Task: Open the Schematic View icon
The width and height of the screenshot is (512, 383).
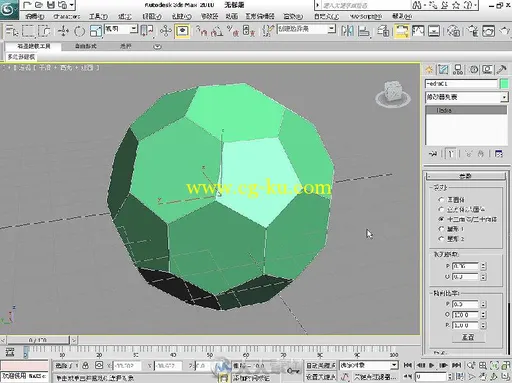Action: click(x=434, y=31)
